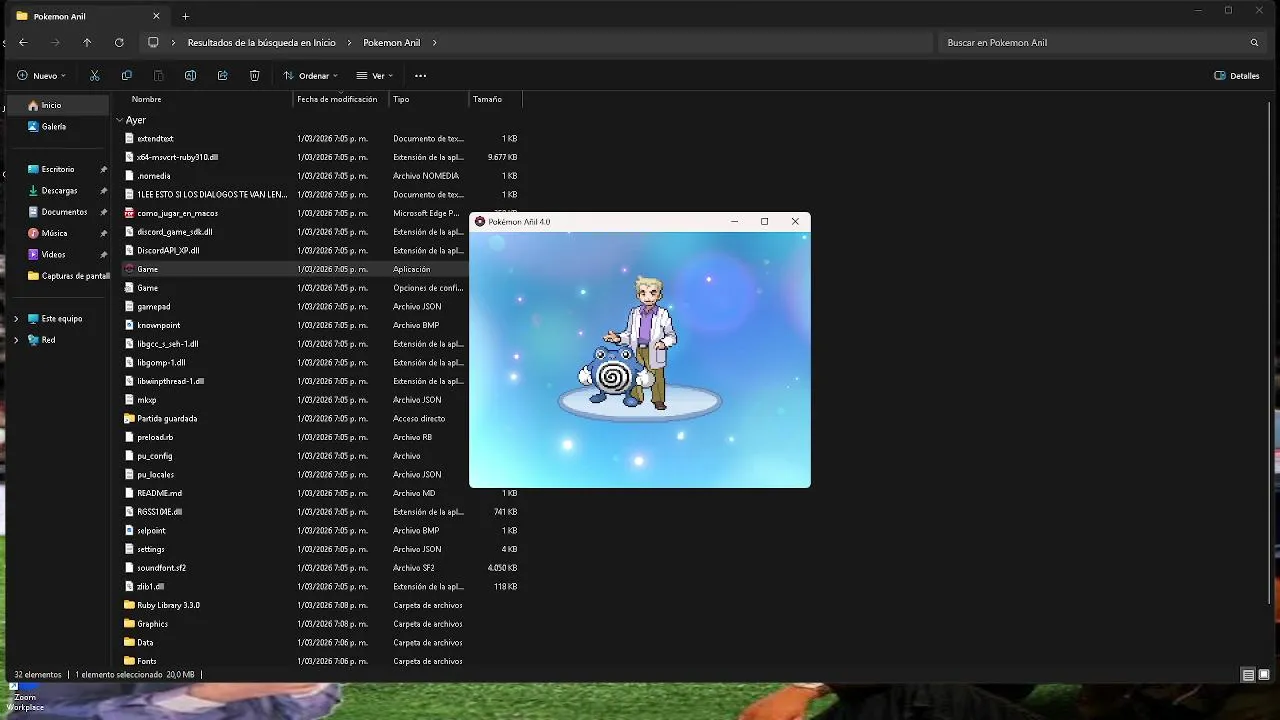This screenshot has width=1280, height=720.
Task: Click Resultados de la búsqueda en Inicio breadcrumb
Action: [262, 43]
